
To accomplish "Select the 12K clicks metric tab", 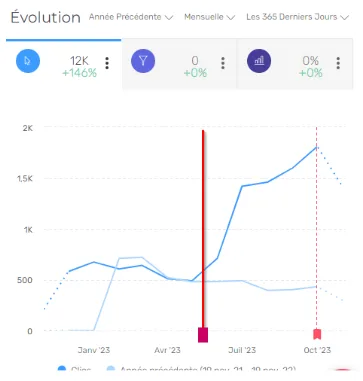I will tap(64, 64).
